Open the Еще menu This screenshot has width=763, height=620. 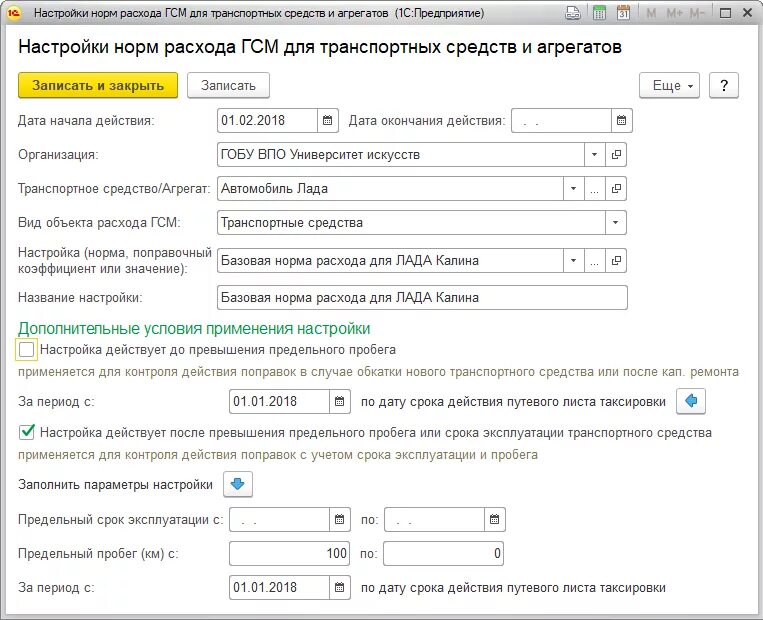click(x=669, y=86)
